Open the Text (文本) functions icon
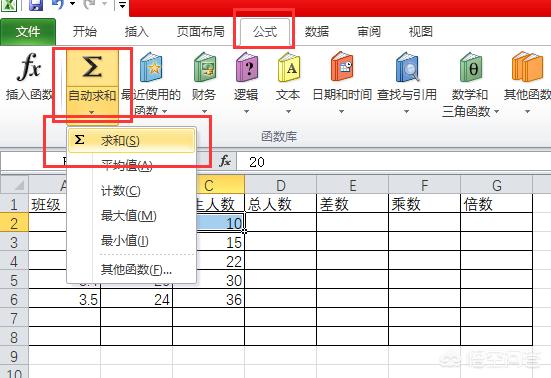Image resolution: width=551 pixels, height=378 pixels. click(x=289, y=67)
